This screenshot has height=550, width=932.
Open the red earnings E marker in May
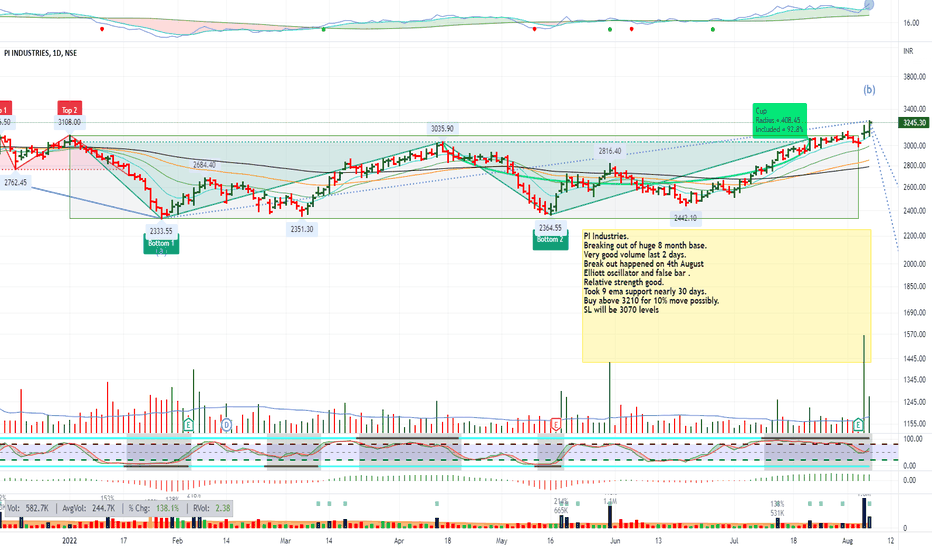click(x=556, y=425)
